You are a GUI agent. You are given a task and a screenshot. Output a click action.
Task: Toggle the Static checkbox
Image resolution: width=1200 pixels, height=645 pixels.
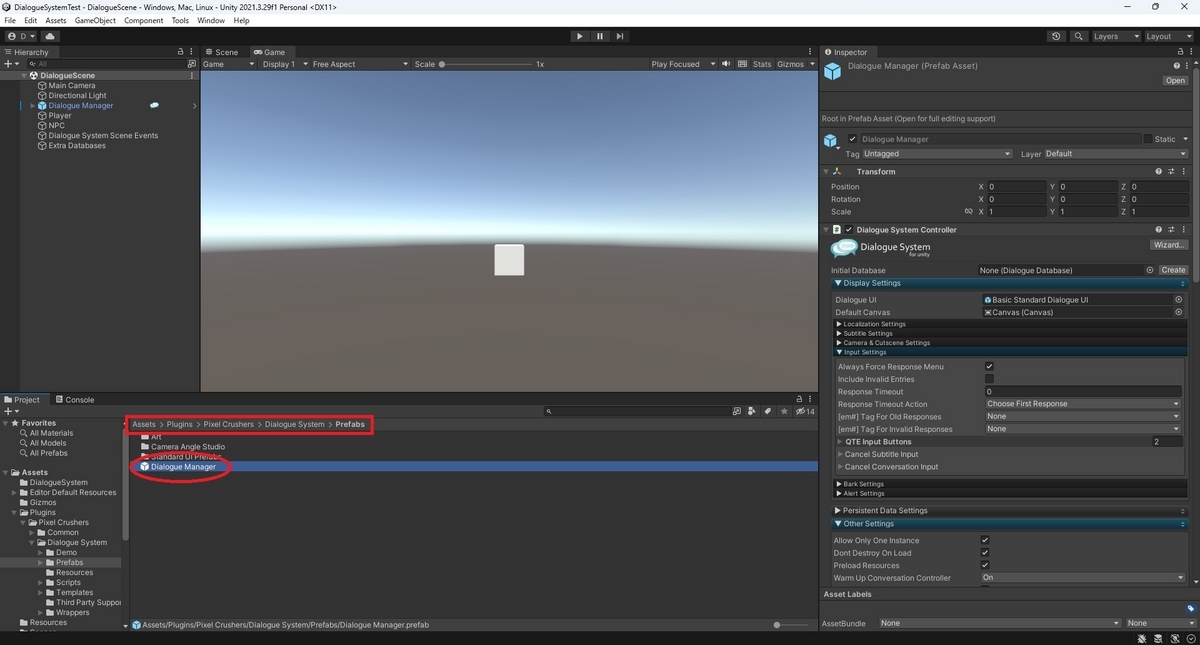[x=1148, y=139]
